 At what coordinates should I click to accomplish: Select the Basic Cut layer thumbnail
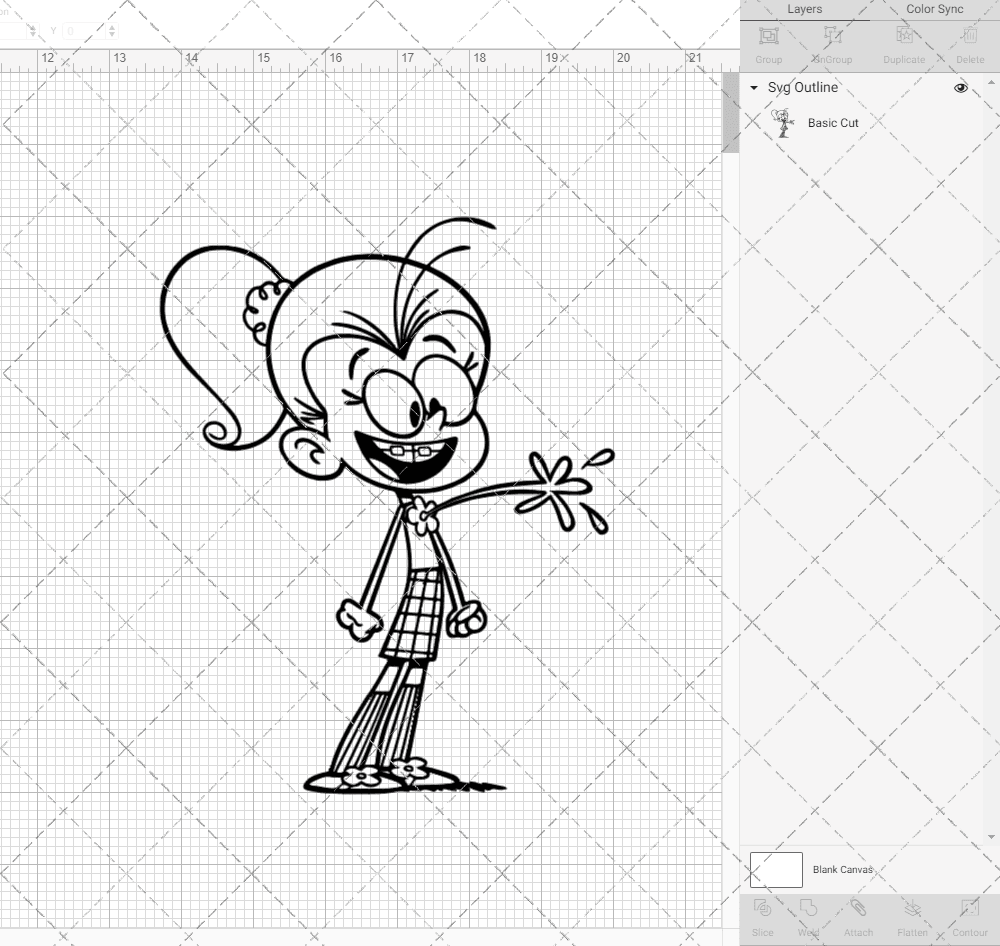point(783,123)
